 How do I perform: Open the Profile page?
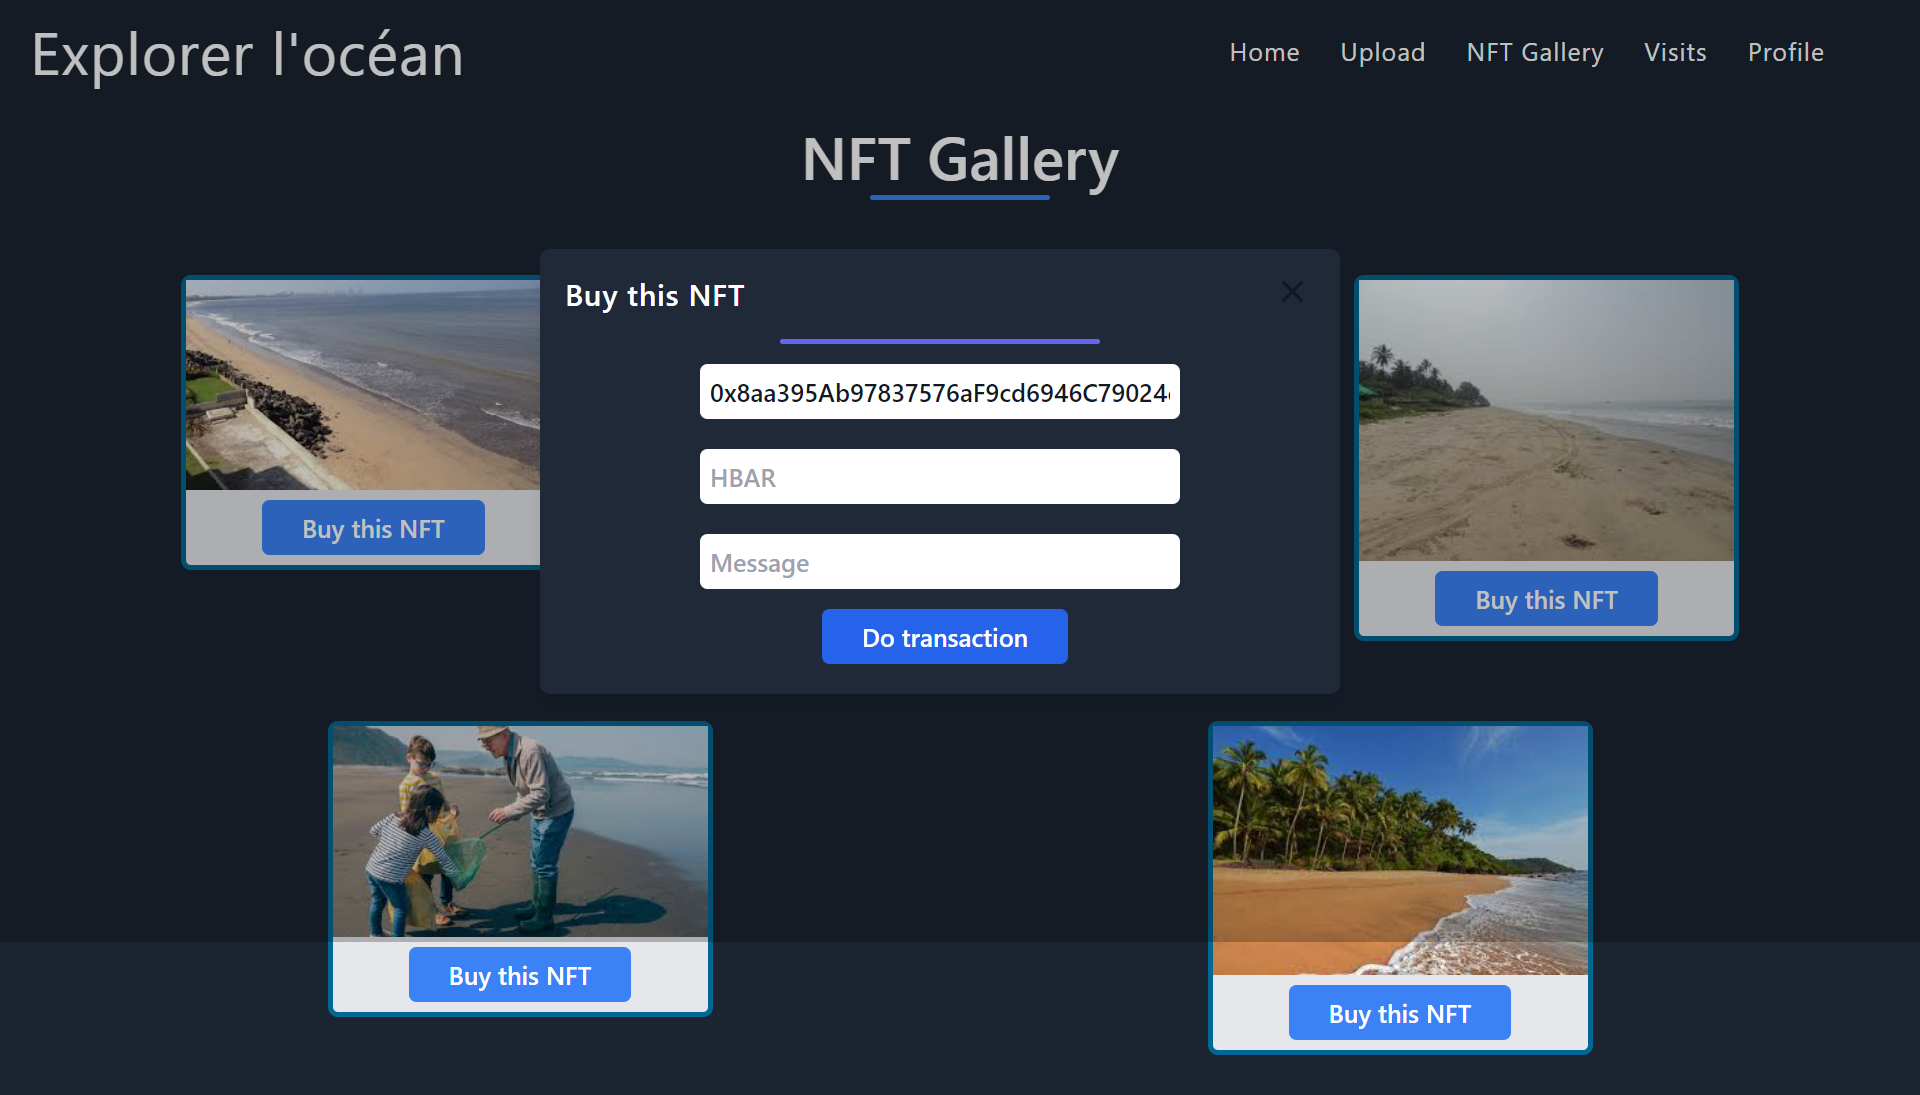[x=1785, y=52]
